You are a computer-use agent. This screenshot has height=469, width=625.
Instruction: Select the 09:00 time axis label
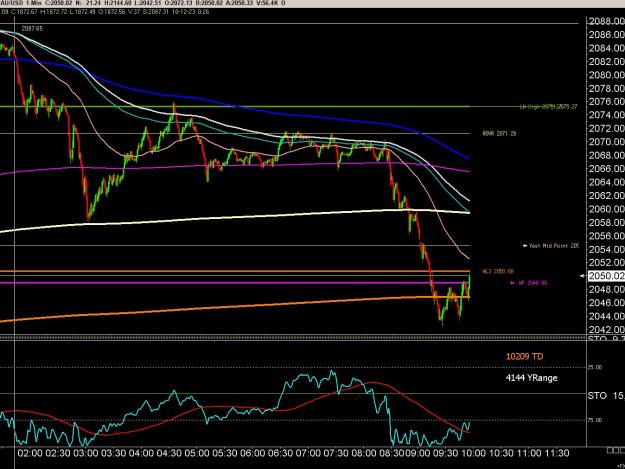coord(418,453)
